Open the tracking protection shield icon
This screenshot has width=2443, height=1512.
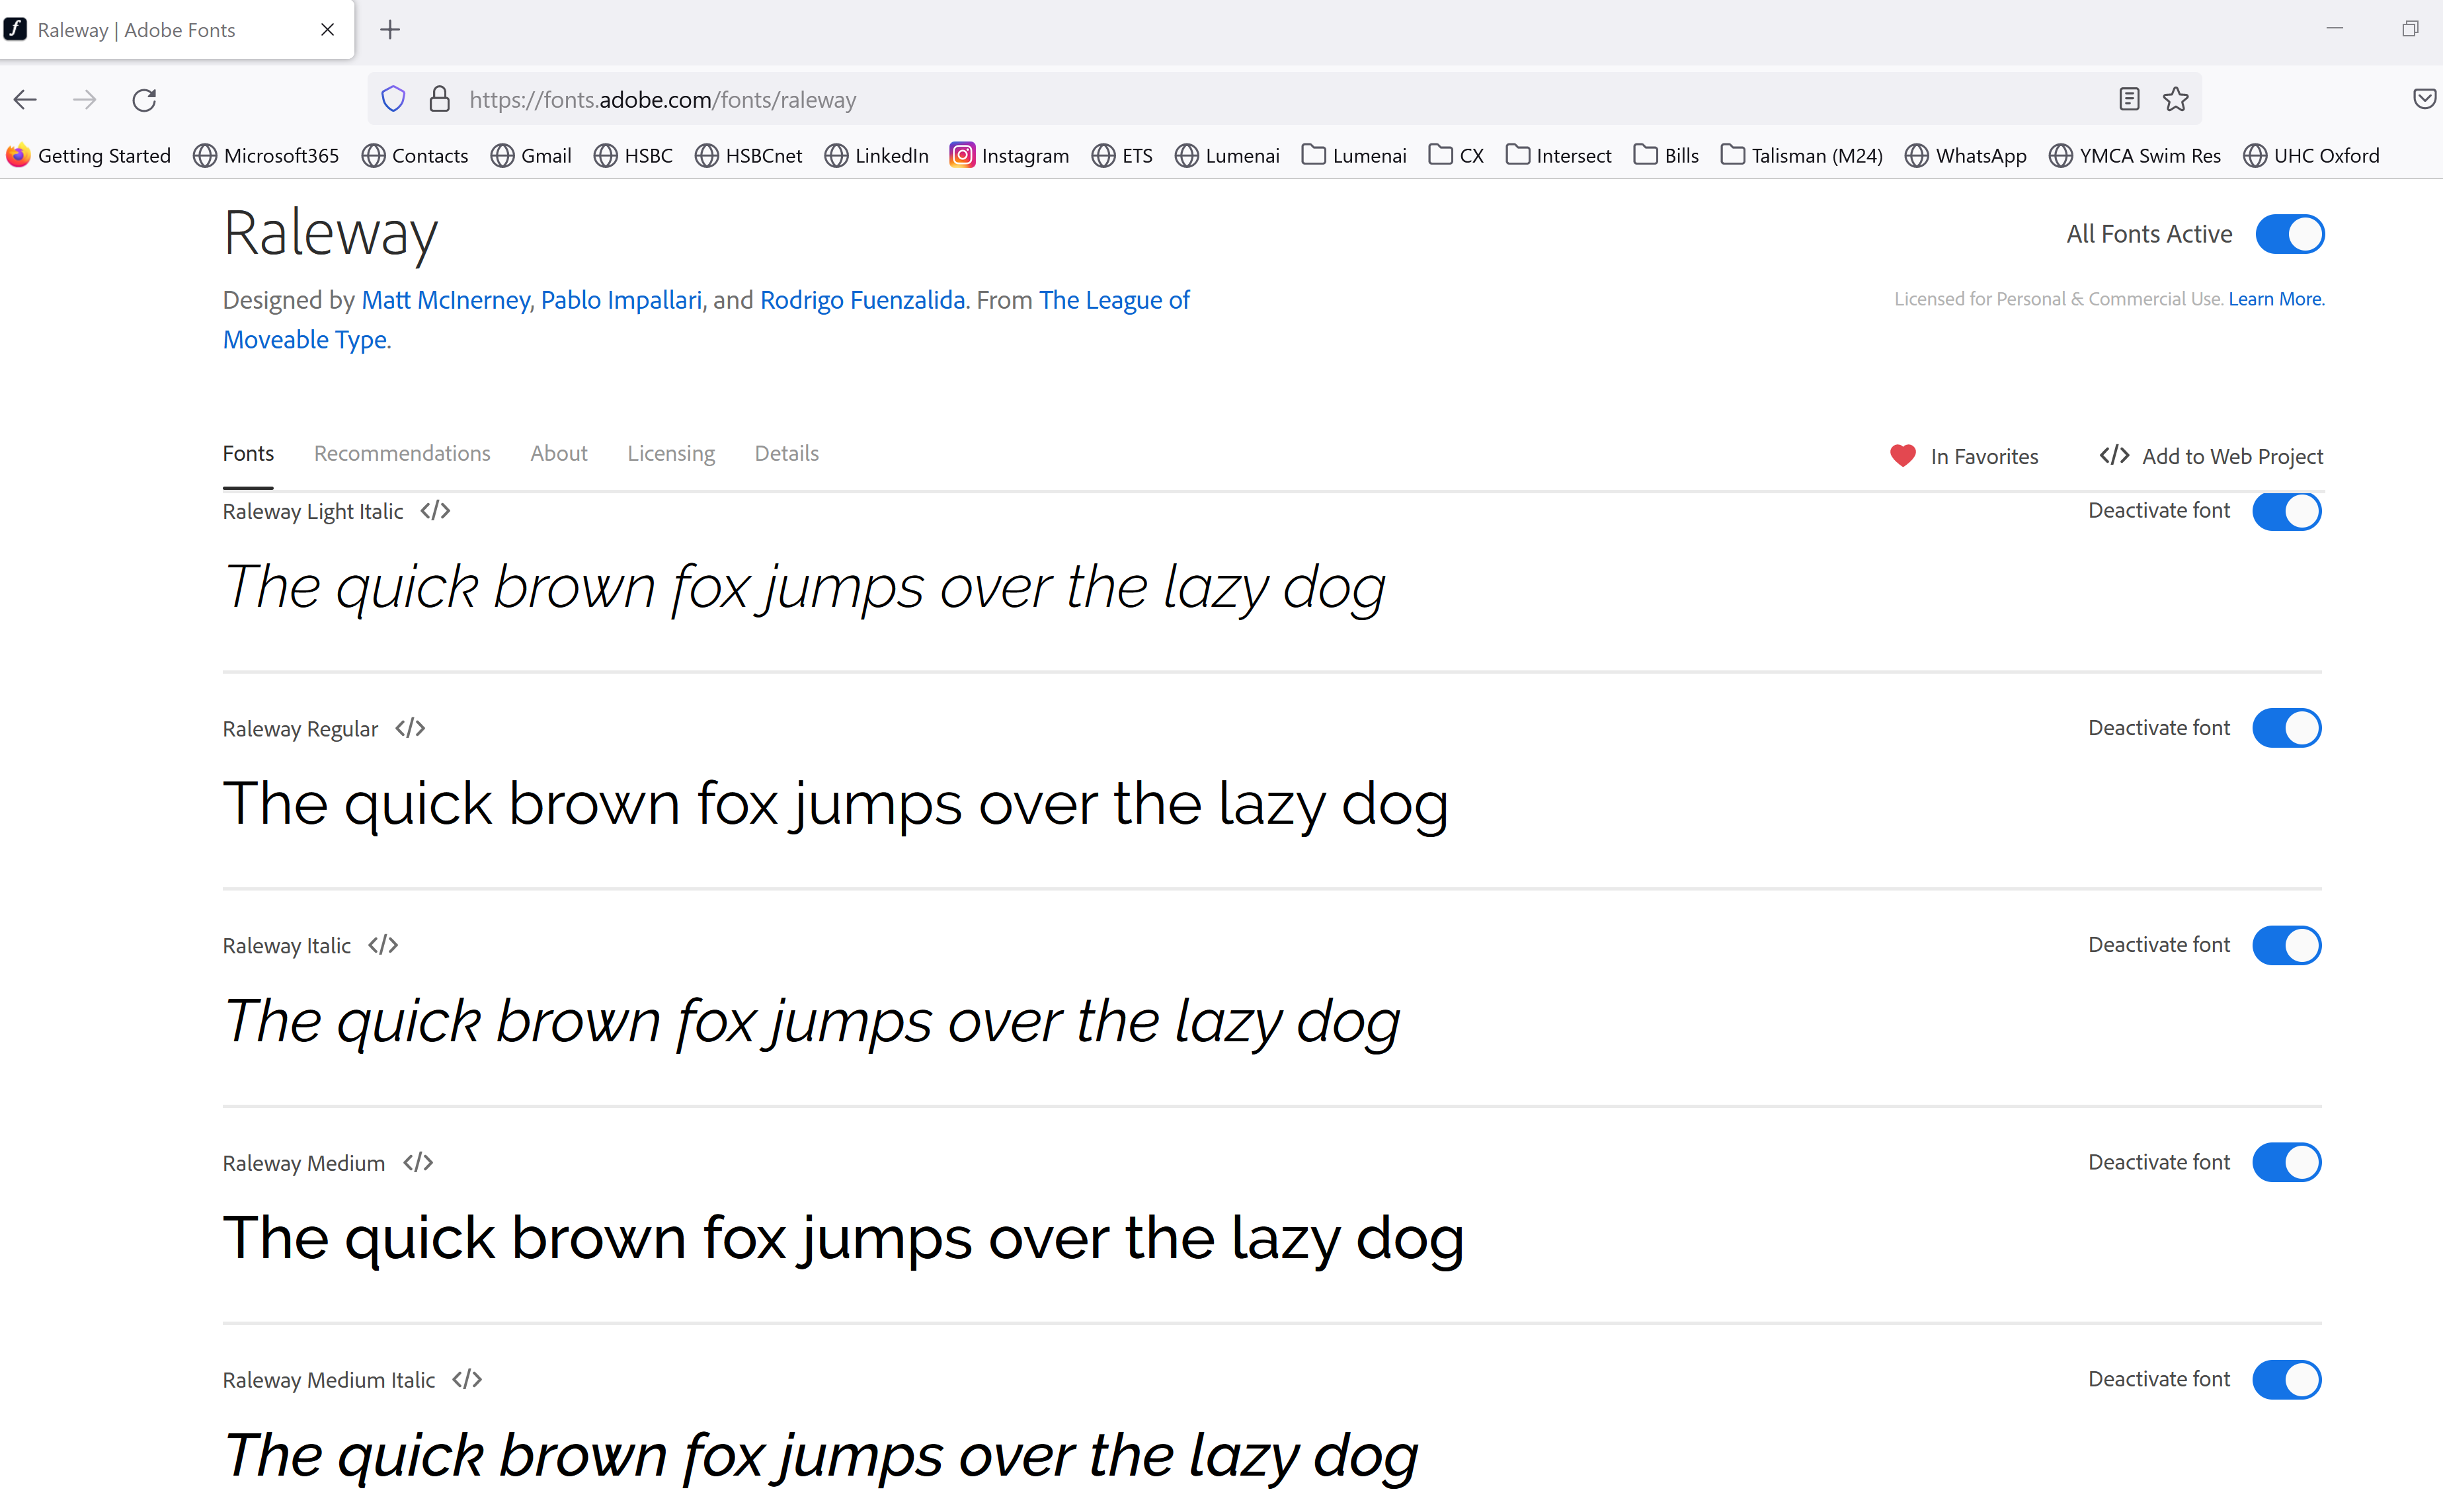393,98
